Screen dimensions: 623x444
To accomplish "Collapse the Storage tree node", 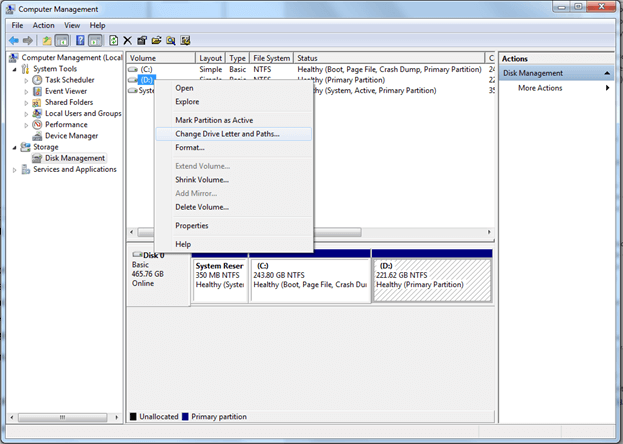I will coord(15,147).
